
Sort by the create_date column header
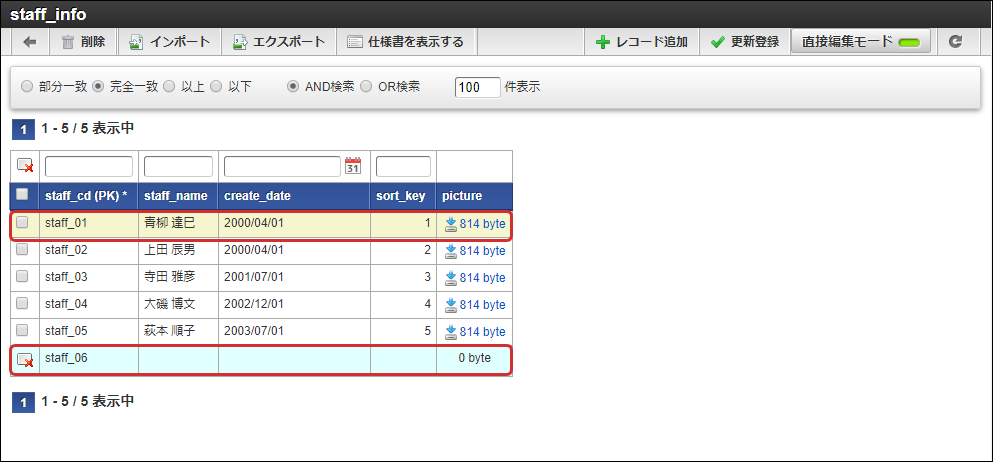(258, 196)
